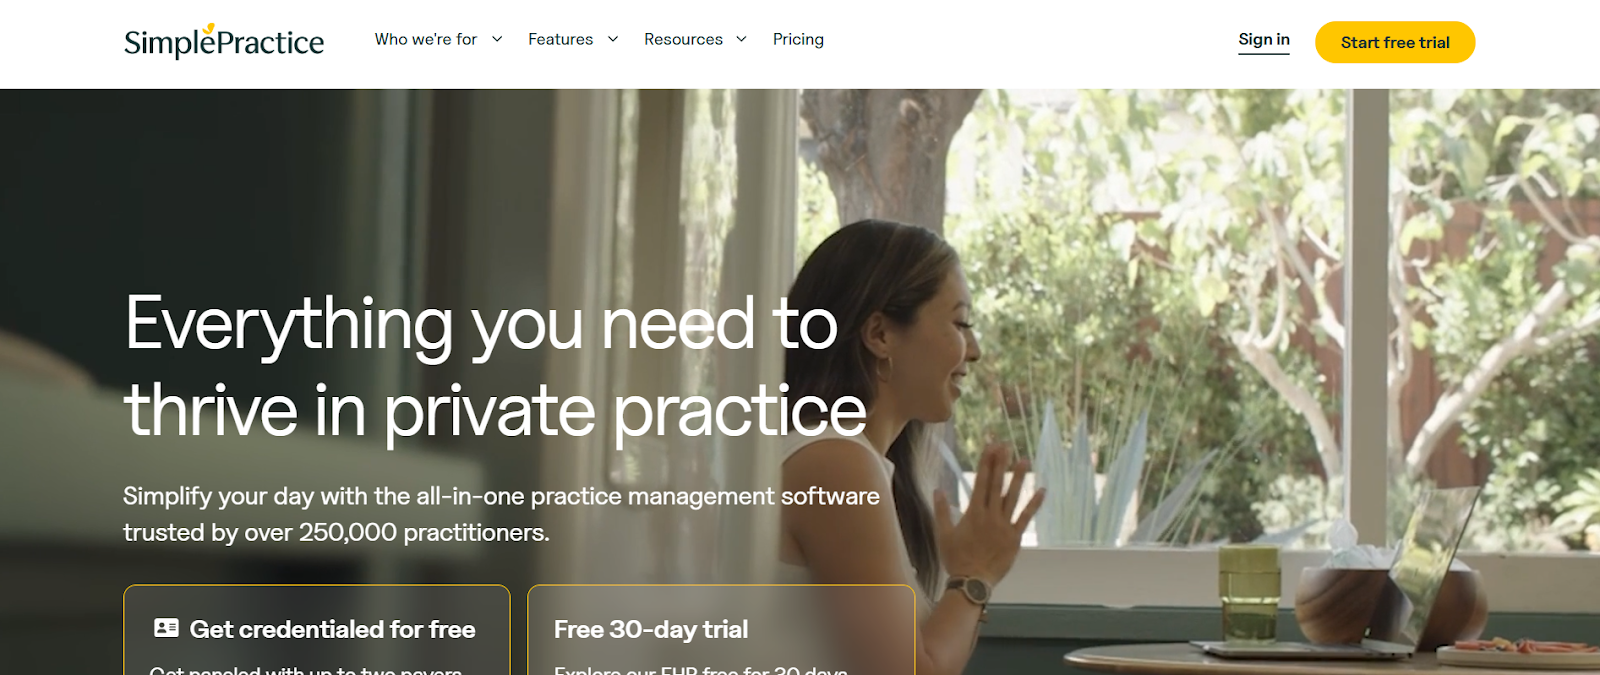Expand the chevron next to Features

coord(613,39)
